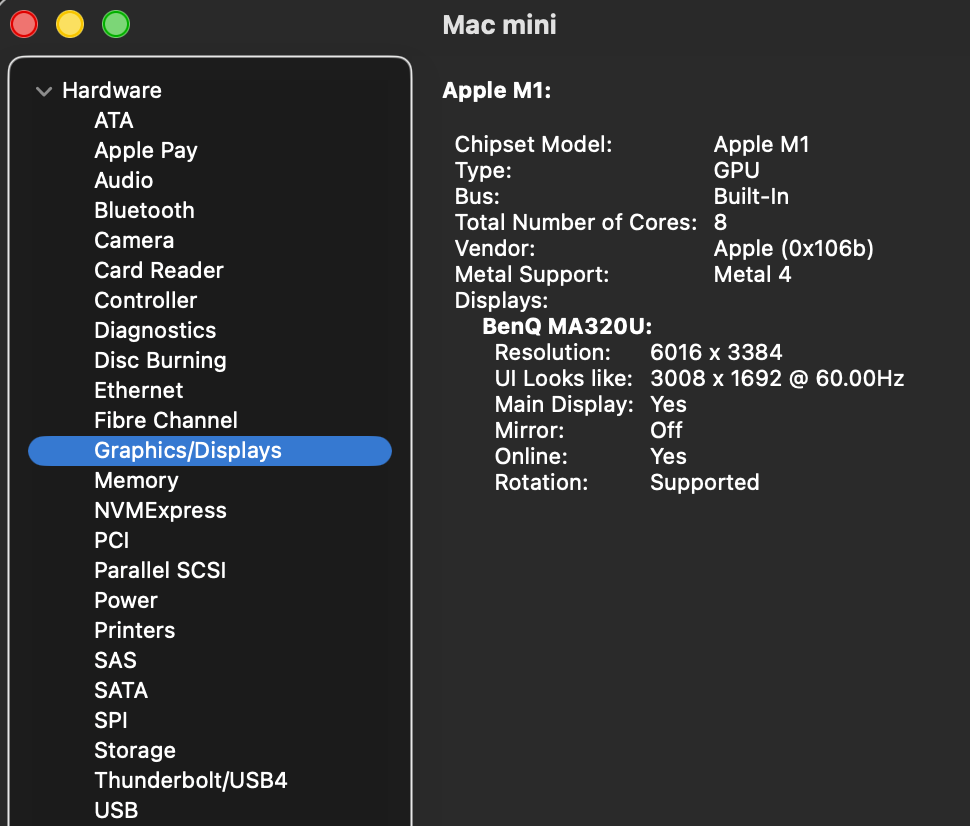Viewport: 970px width, 826px height.
Task: Select the highlighted Graphics/Displays row
Action: 210,450
